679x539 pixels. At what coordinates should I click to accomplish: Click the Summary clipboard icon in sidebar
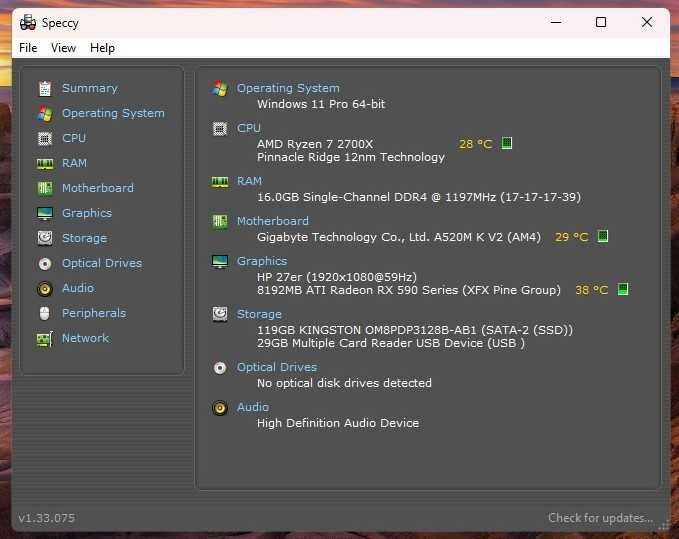point(45,88)
